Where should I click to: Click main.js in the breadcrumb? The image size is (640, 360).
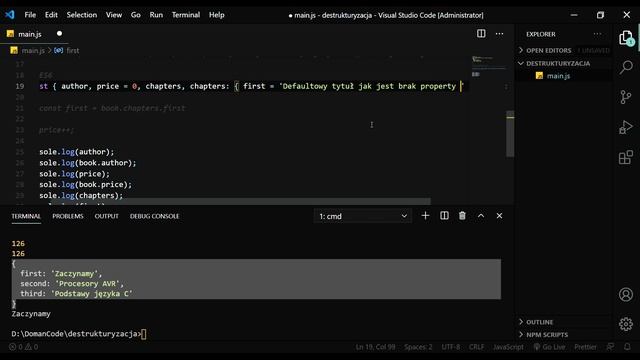coord(33,50)
